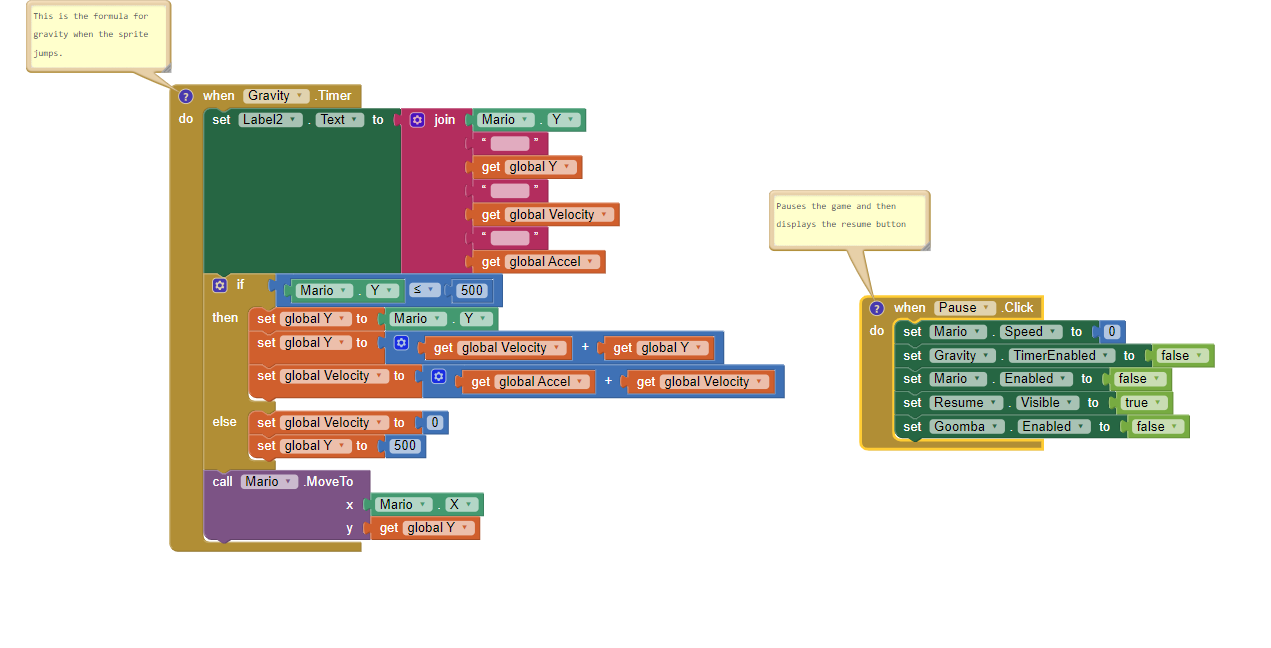Open set global Y dropdown set to 500
This screenshot has height=648, width=1271.
tap(316, 446)
